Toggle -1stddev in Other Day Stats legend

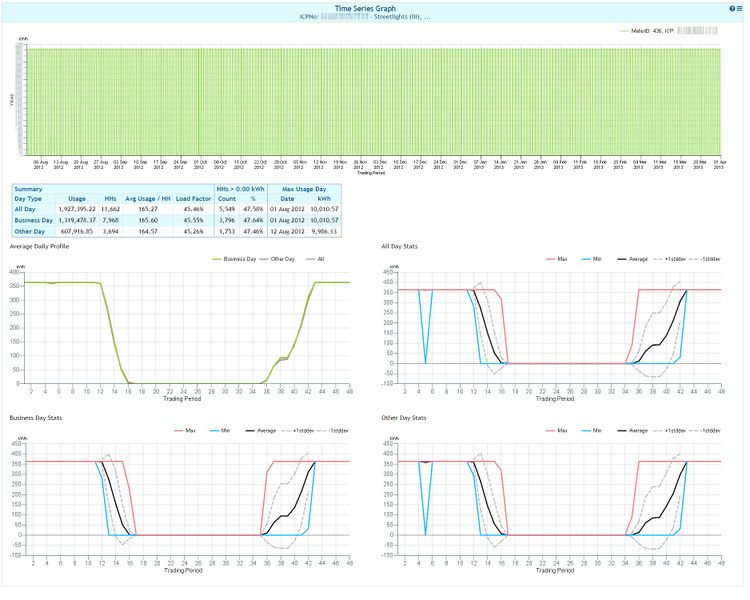coord(705,431)
